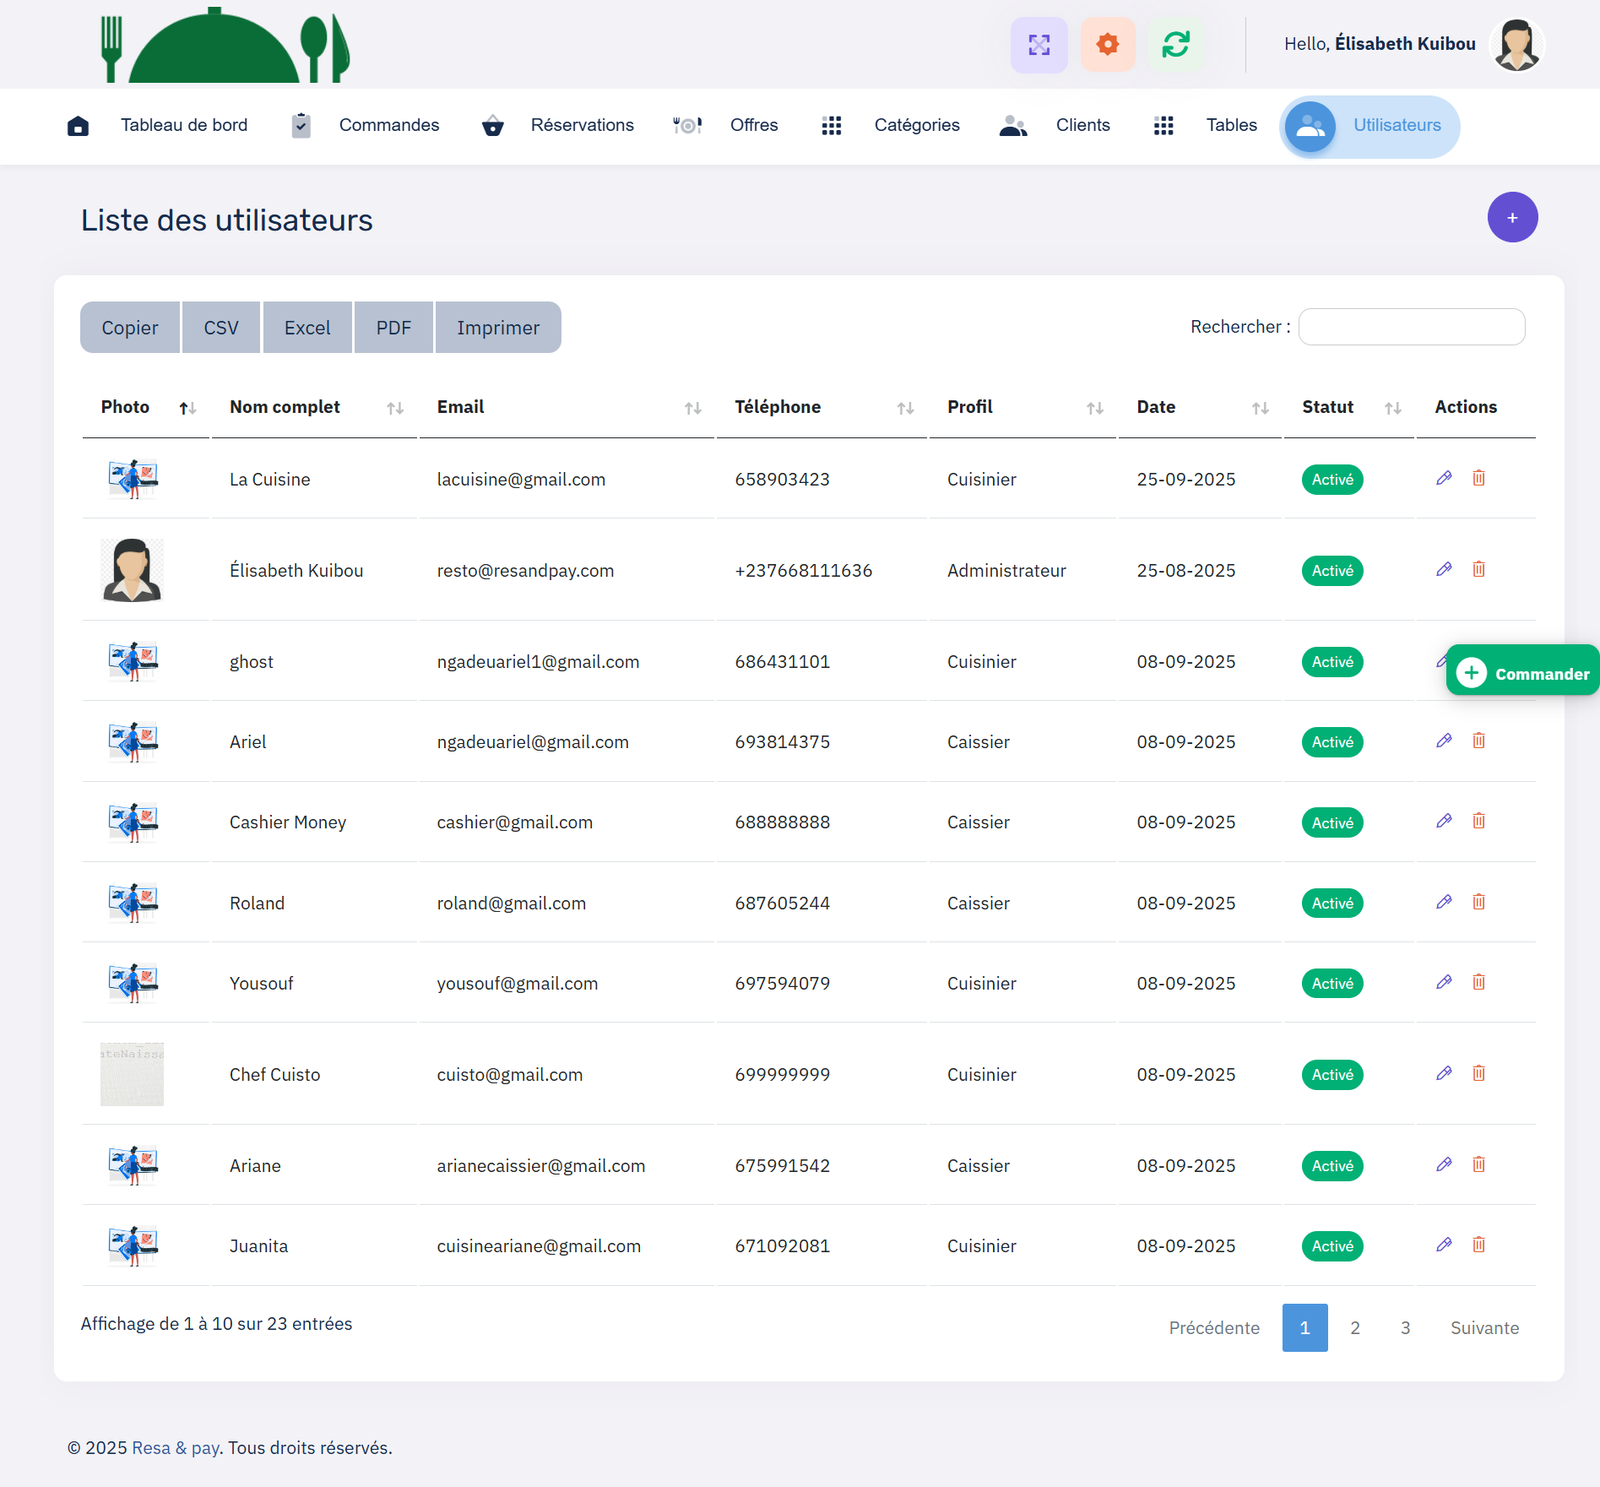This screenshot has height=1487, width=1600.
Task: Go to page 2 of users
Action: 1354,1328
